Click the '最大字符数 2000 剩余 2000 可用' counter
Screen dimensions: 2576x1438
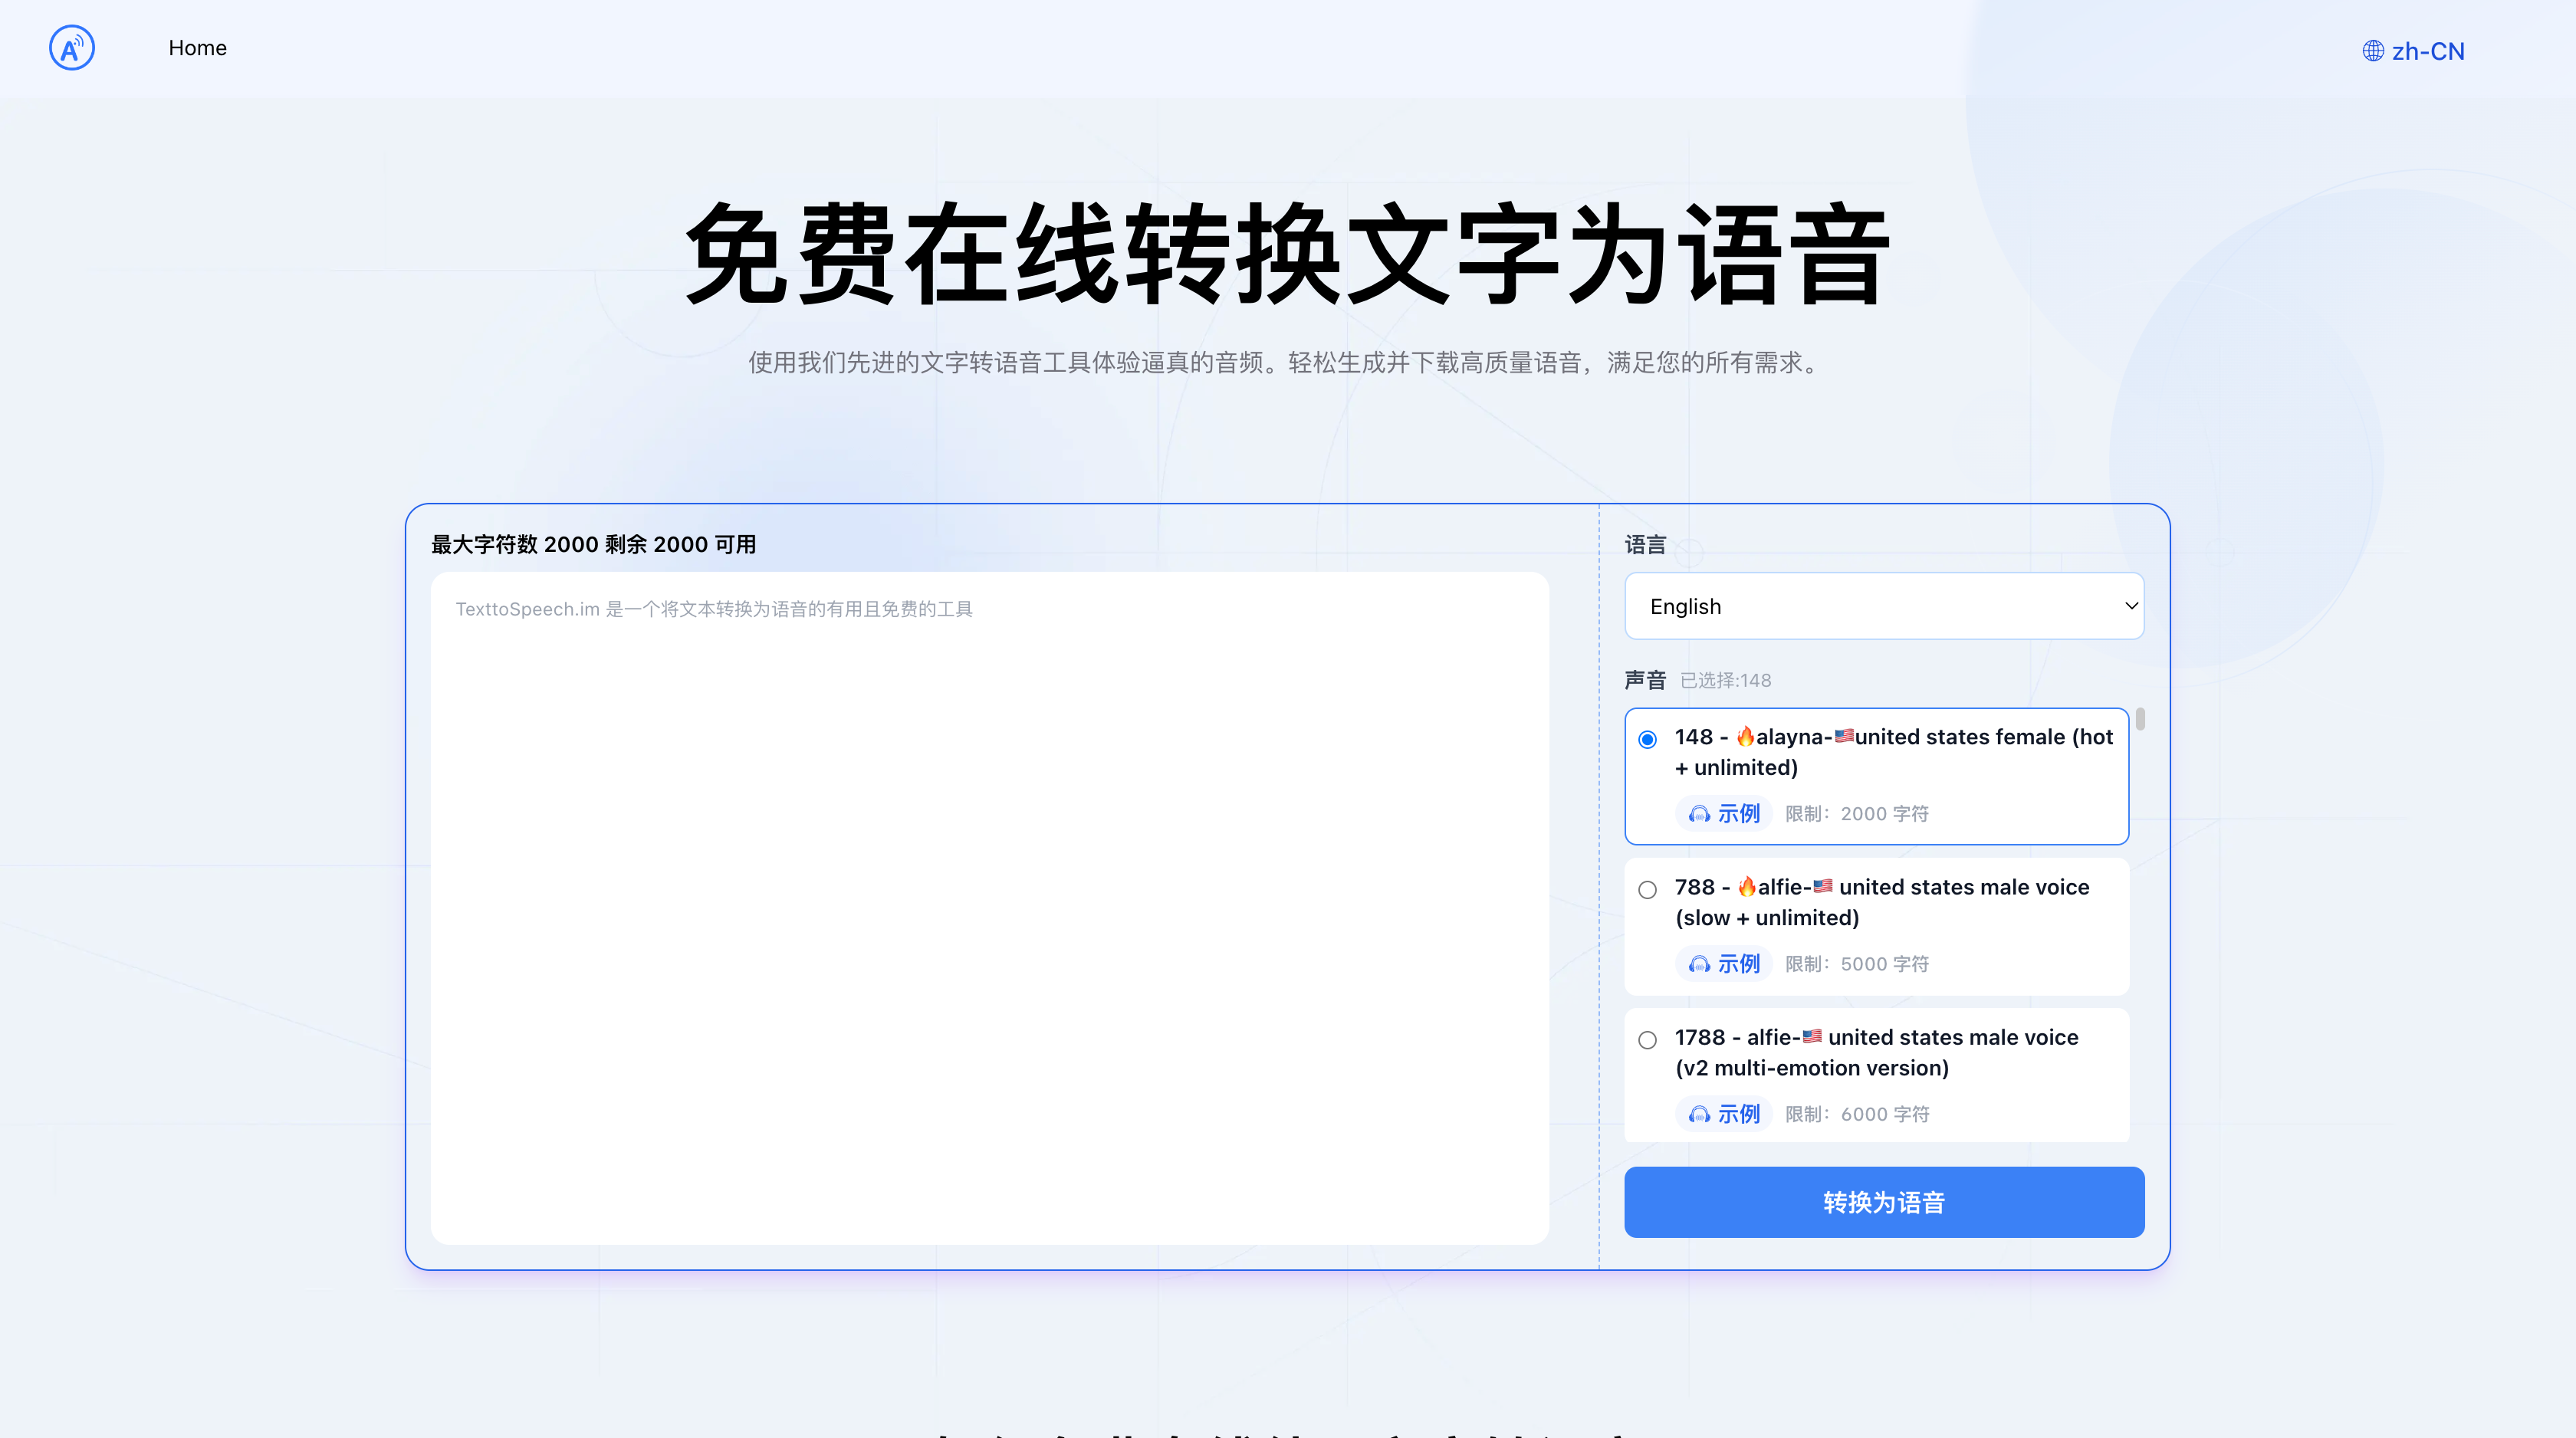[x=594, y=544]
